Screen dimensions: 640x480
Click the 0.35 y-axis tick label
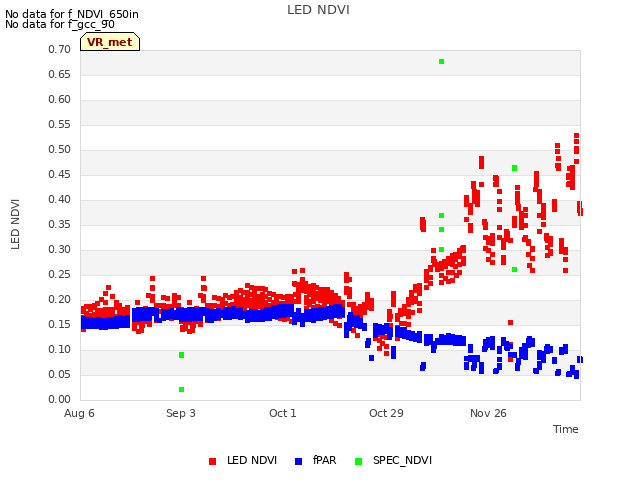59,224
